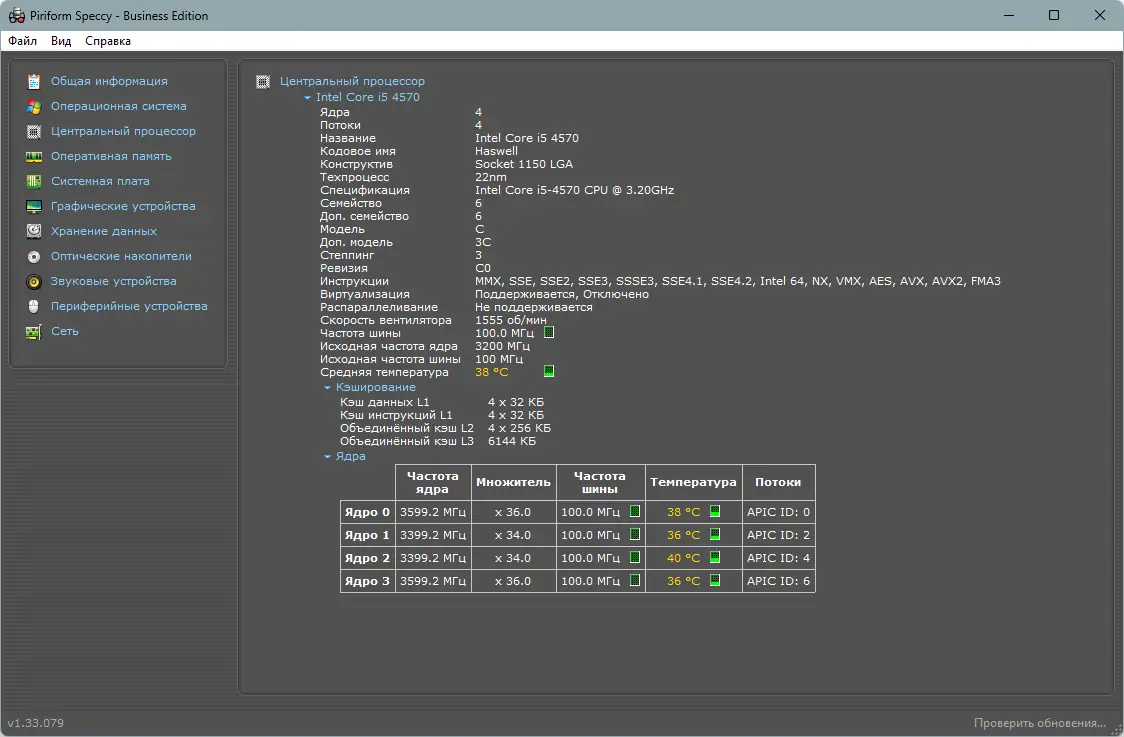Viewport: 1124px width, 737px height.
Task: Open the Справка menu
Action: [108, 41]
